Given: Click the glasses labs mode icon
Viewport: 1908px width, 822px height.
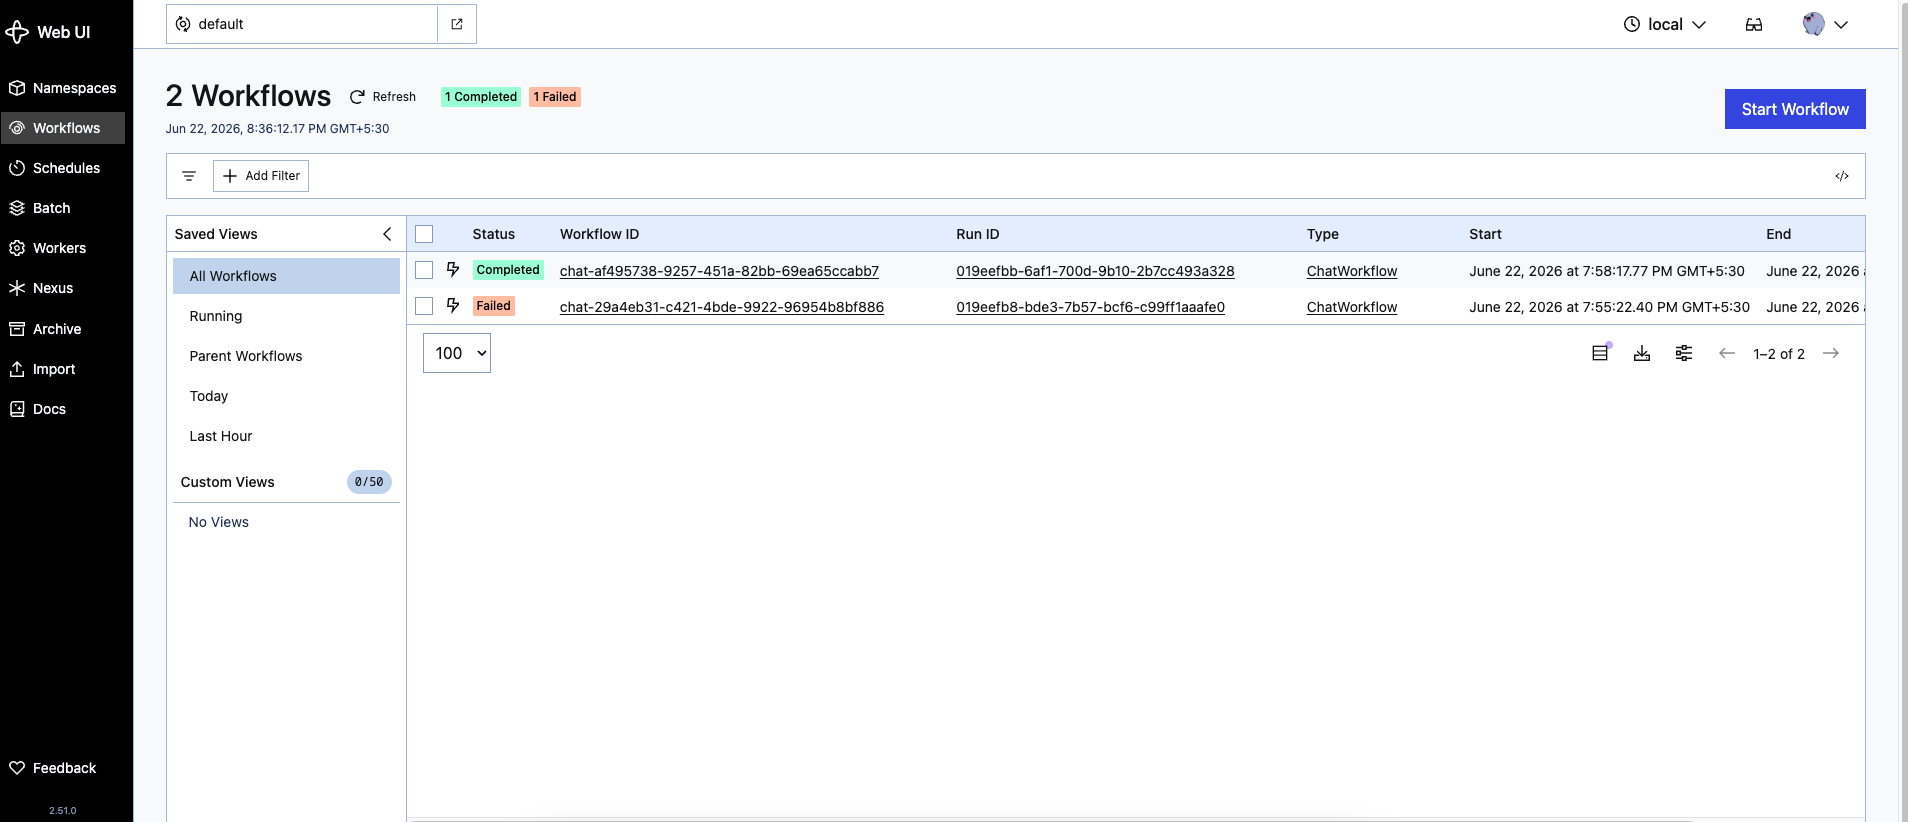Looking at the screenshot, I should point(1754,24).
